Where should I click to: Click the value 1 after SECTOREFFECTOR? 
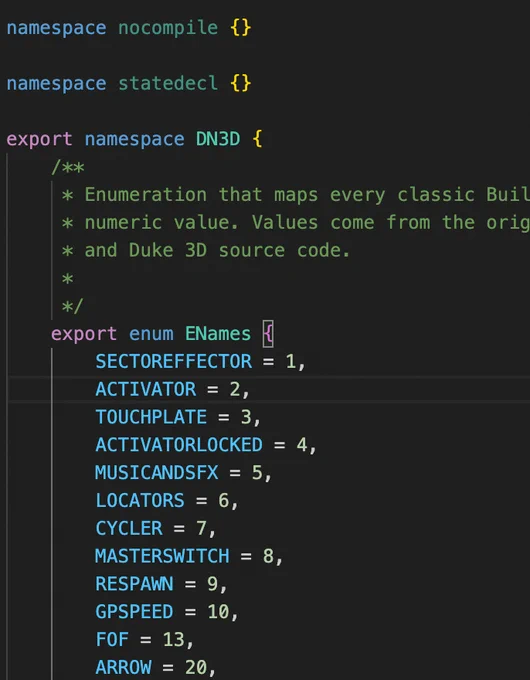(x=291, y=362)
